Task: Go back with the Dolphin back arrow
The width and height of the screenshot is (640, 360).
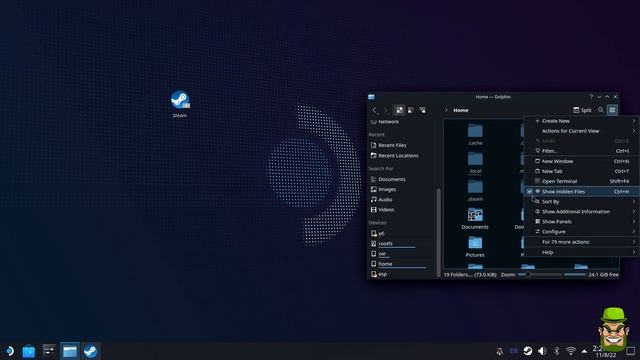Action: 375,110
